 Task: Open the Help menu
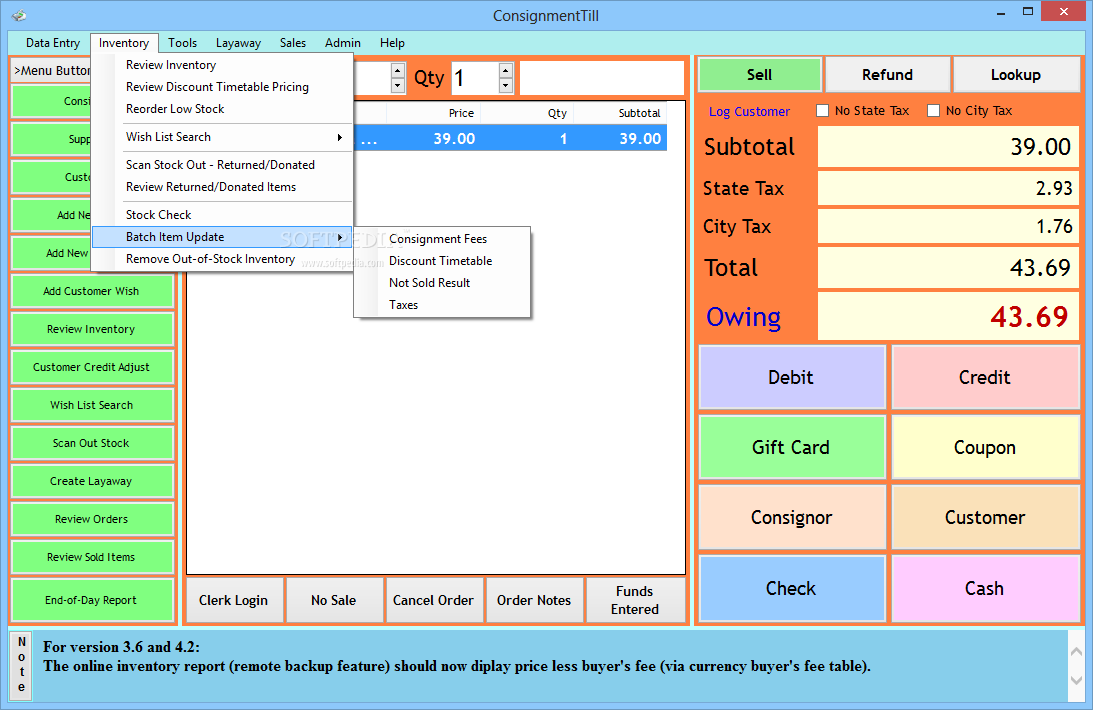[392, 43]
